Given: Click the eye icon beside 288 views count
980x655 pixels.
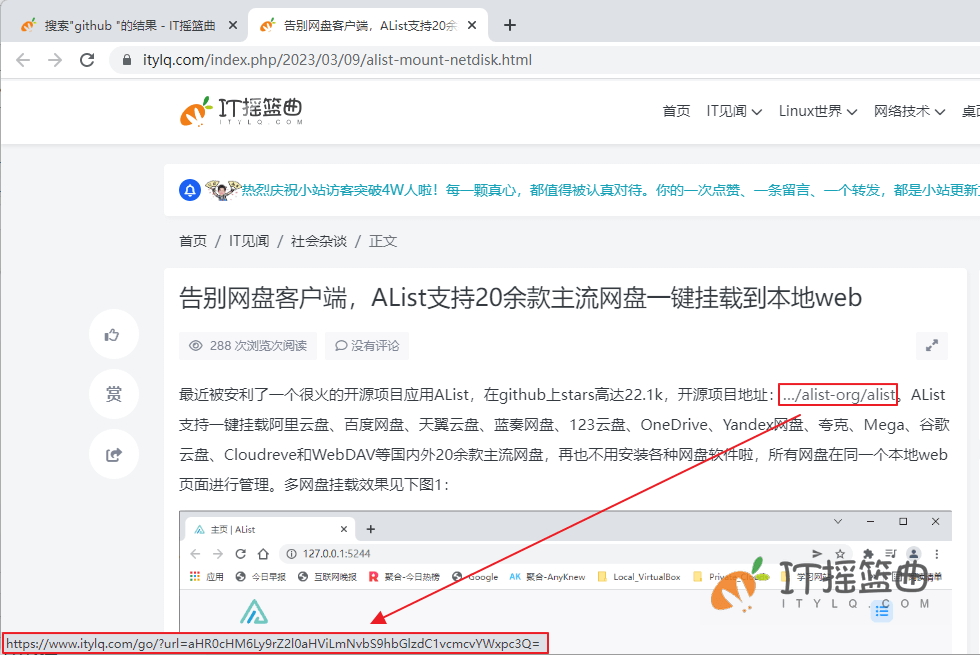Looking at the screenshot, I should 196,346.
